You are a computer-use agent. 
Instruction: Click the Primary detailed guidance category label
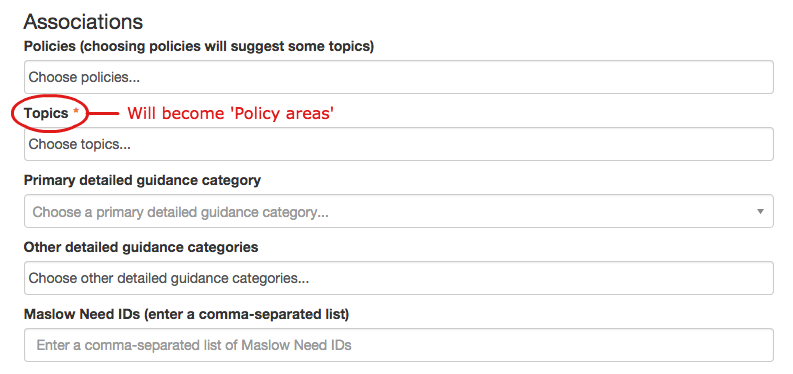[142, 180]
